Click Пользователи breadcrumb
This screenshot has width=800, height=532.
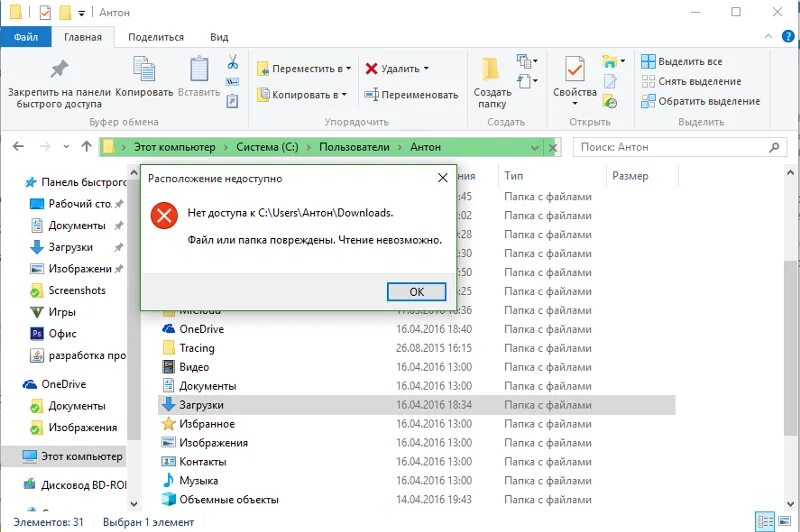pos(354,147)
